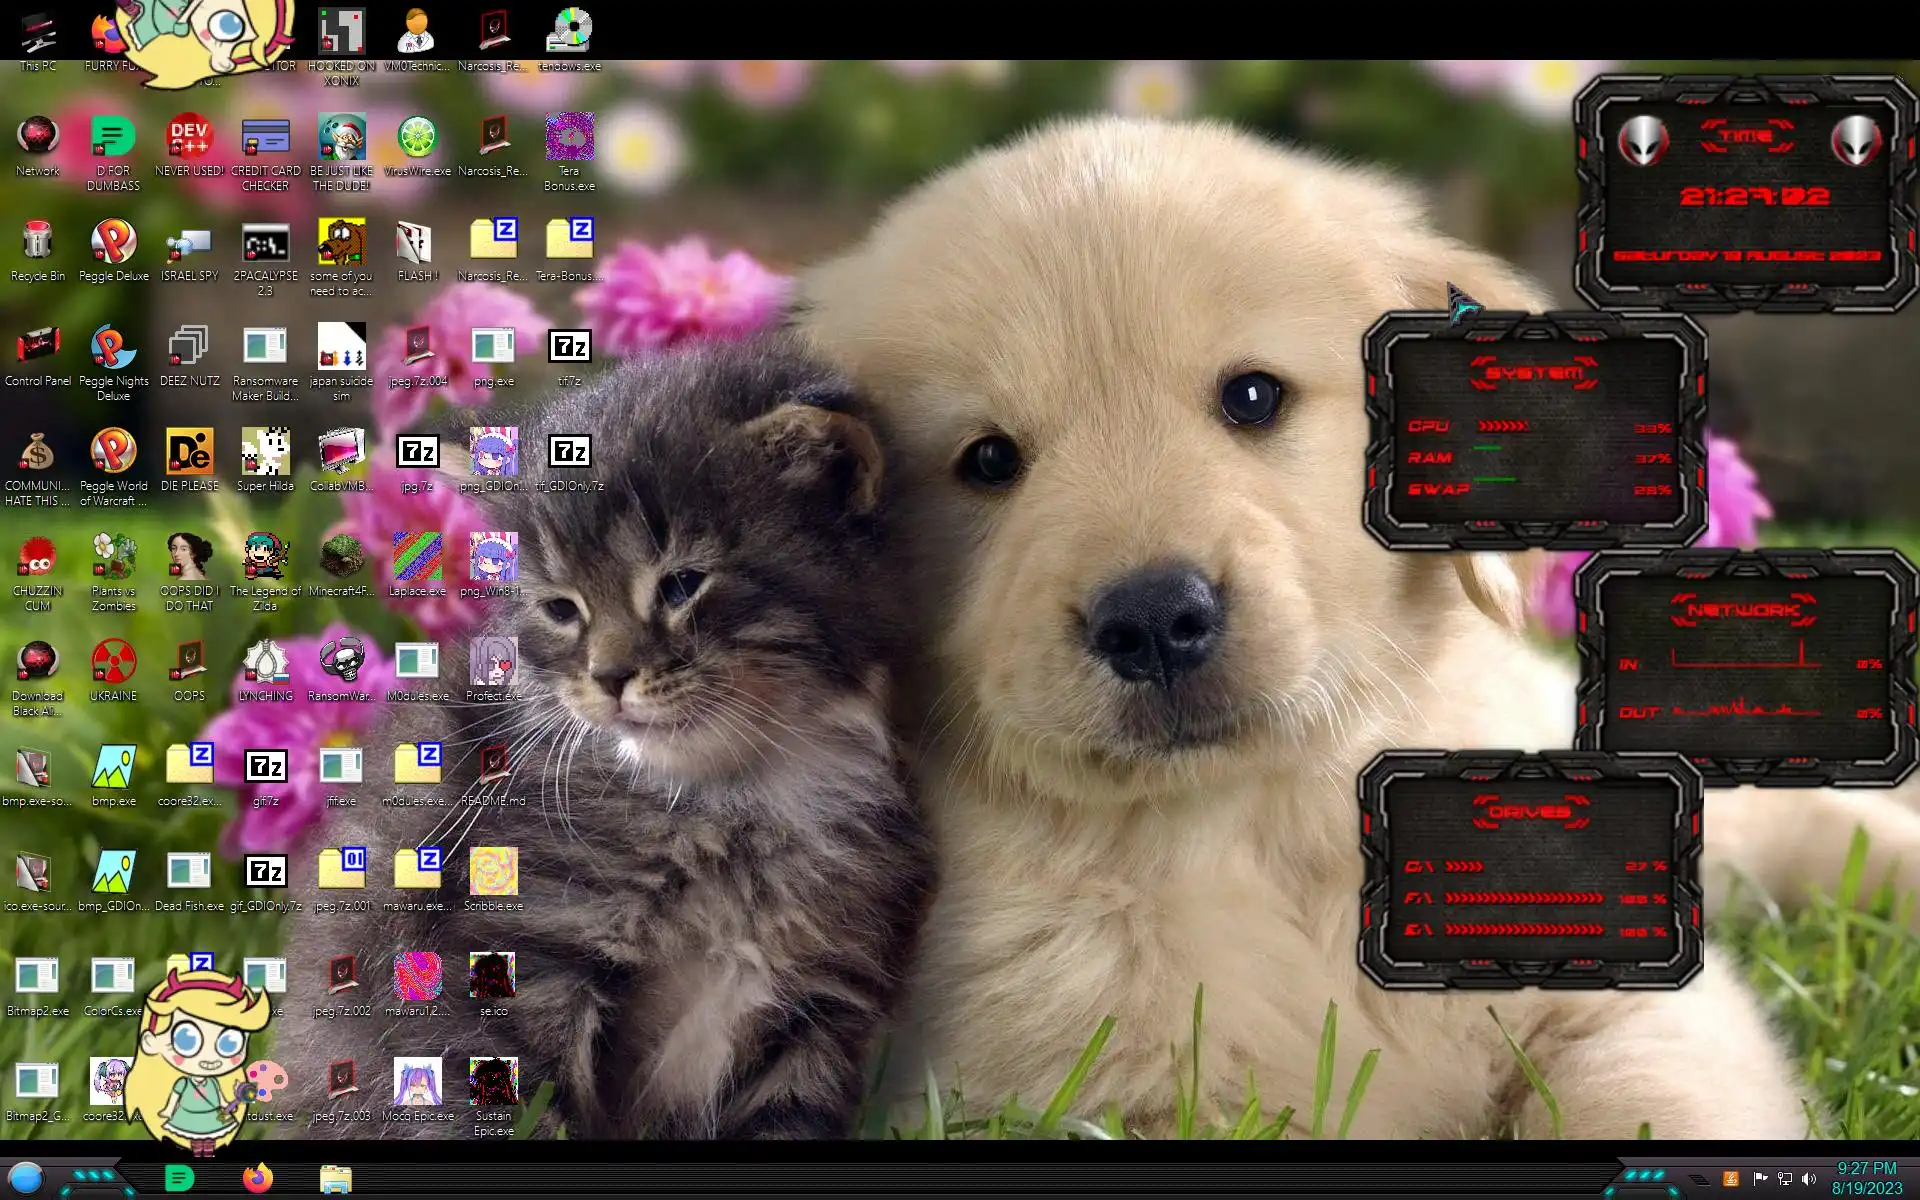Image resolution: width=1920 pixels, height=1200 pixels.
Task: Click the Start orb button
Action: (26, 1178)
